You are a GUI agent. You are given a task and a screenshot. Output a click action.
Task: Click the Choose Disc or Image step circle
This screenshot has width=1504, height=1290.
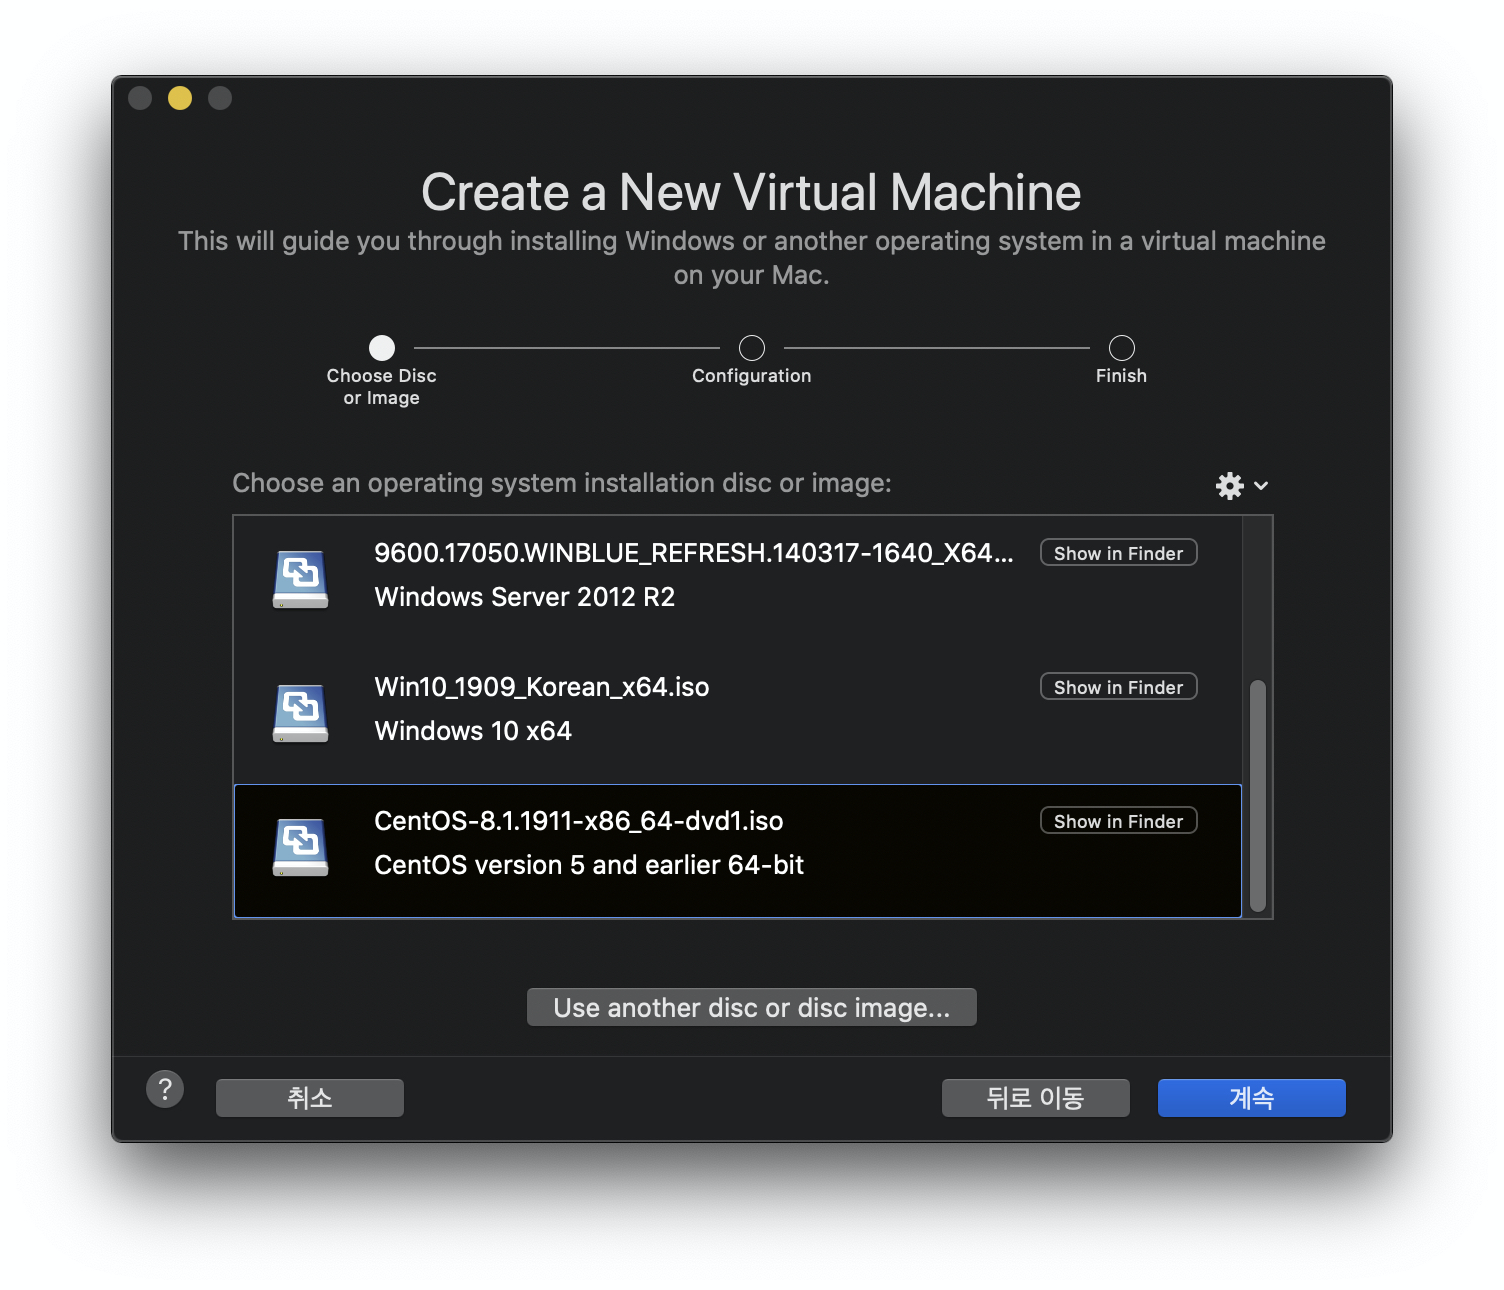[x=382, y=348]
